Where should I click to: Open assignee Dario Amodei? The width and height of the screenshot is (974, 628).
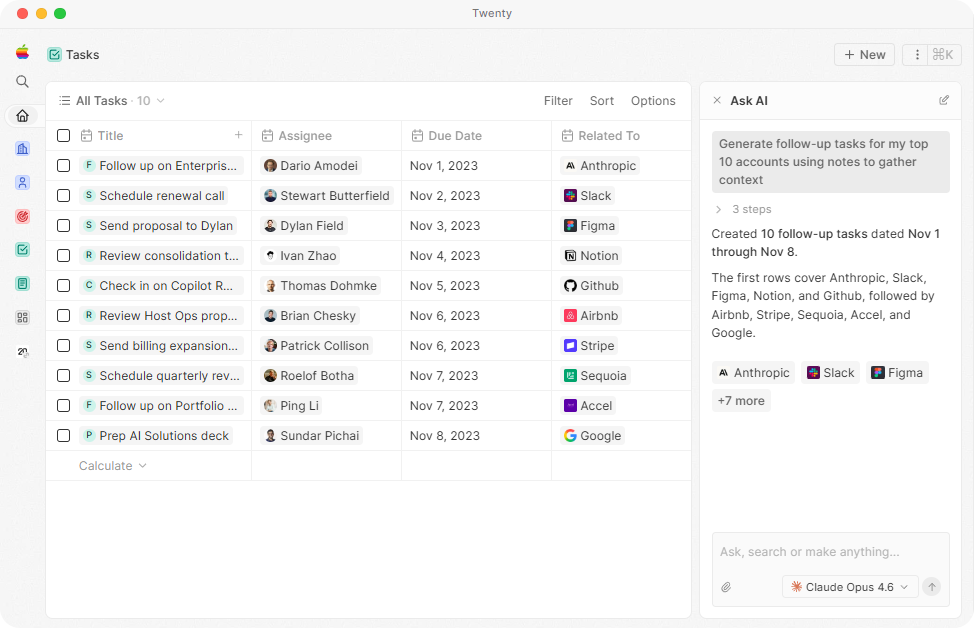click(x=311, y=166)
